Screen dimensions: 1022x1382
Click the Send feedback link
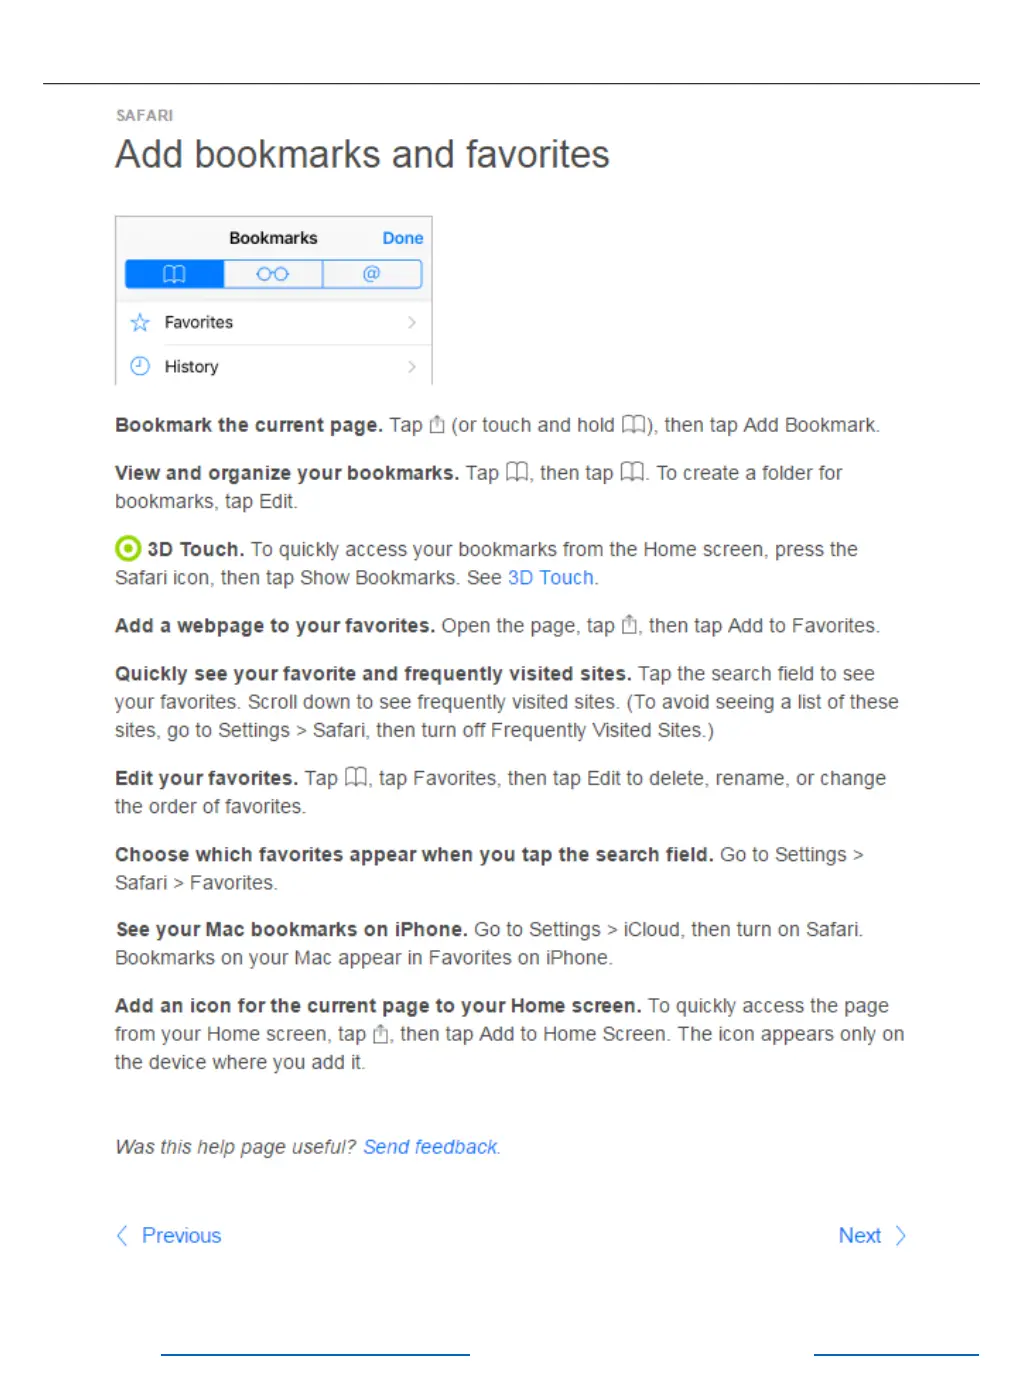430,1147
